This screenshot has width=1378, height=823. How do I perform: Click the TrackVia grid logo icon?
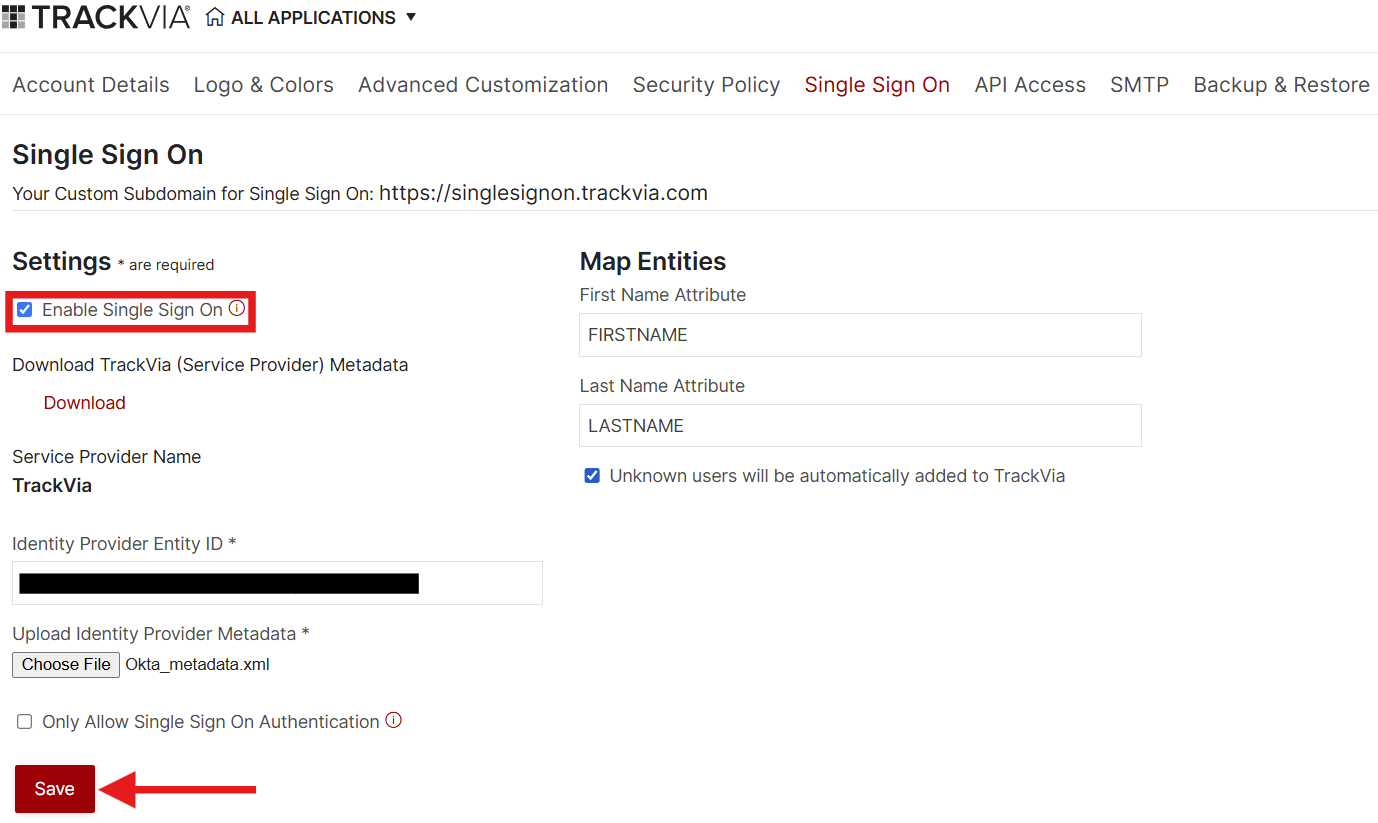tap(14, 17)
